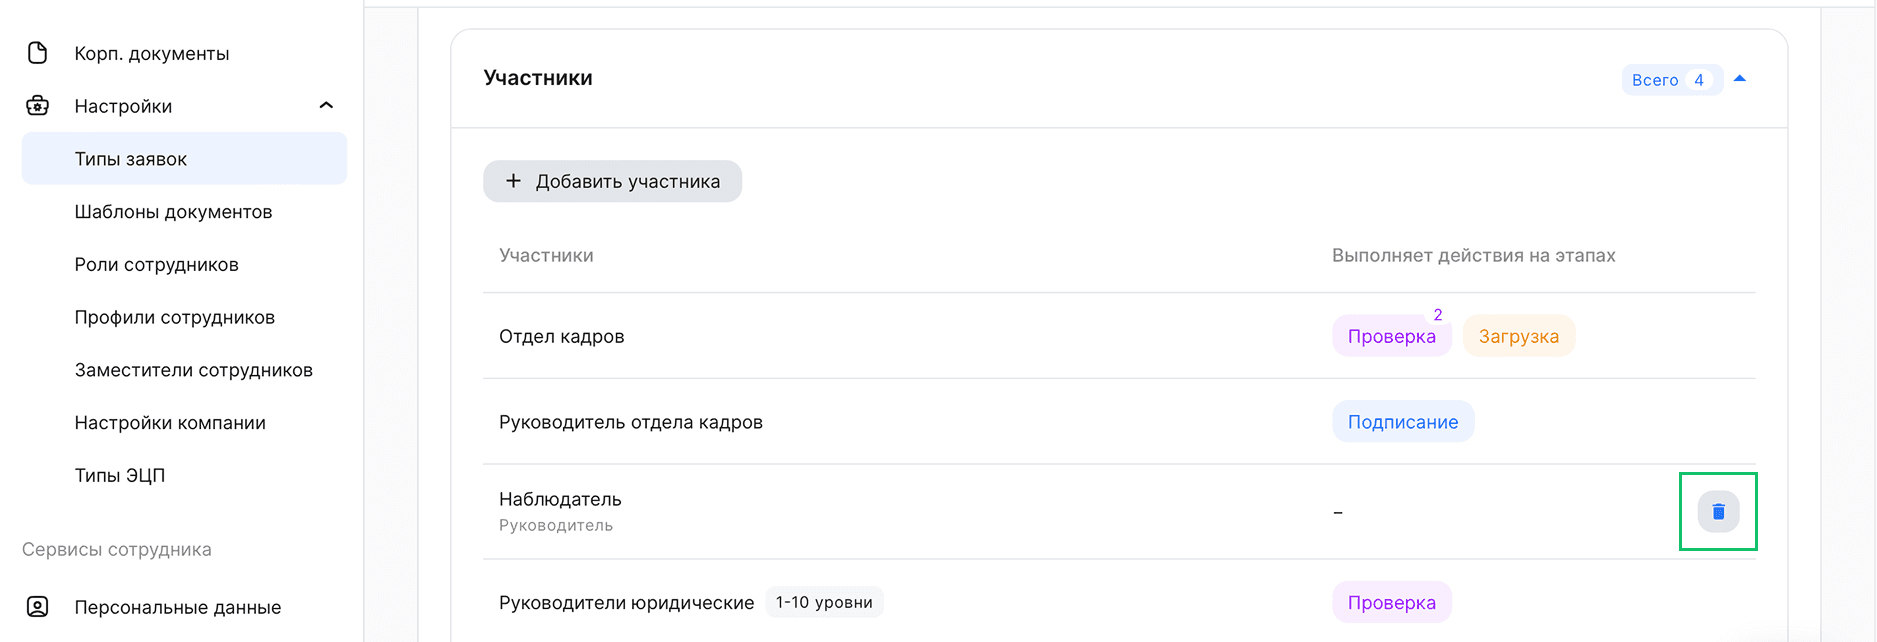Navigate to Настройки компании
This screenshot has width=1877, height=642.
click(170, 423)
